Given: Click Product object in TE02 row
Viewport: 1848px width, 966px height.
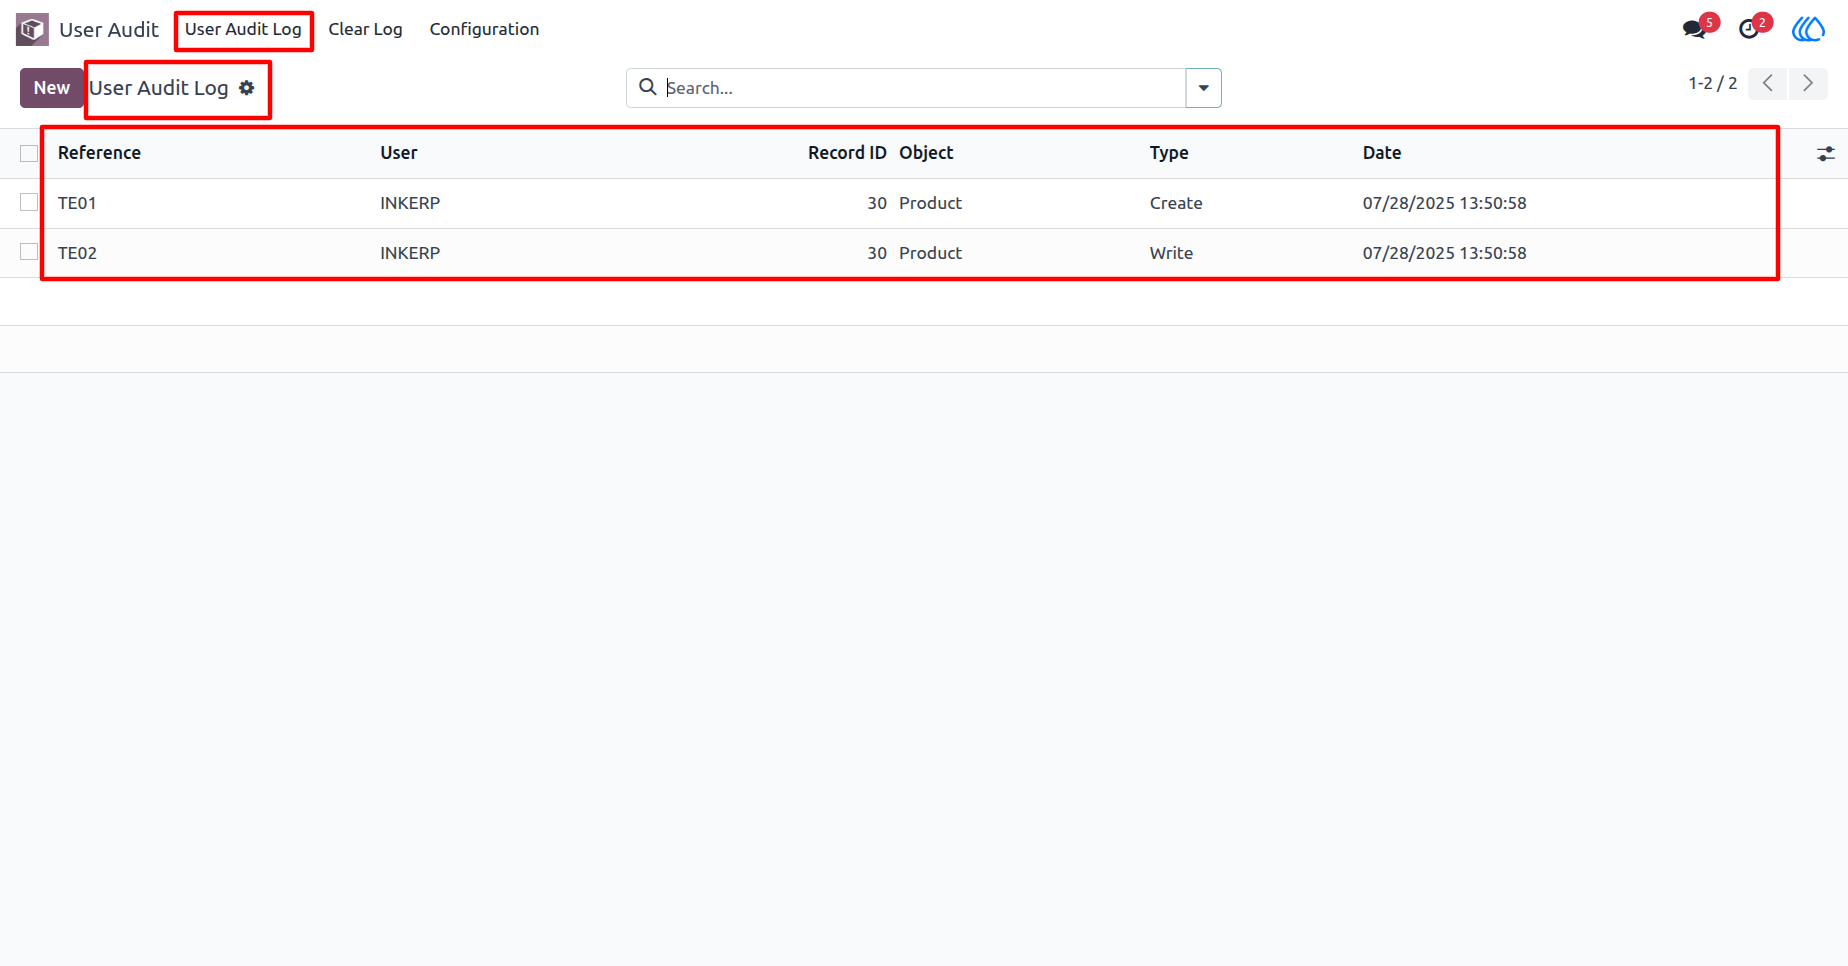Looking at the screenshot, I should tap(930, 253).
